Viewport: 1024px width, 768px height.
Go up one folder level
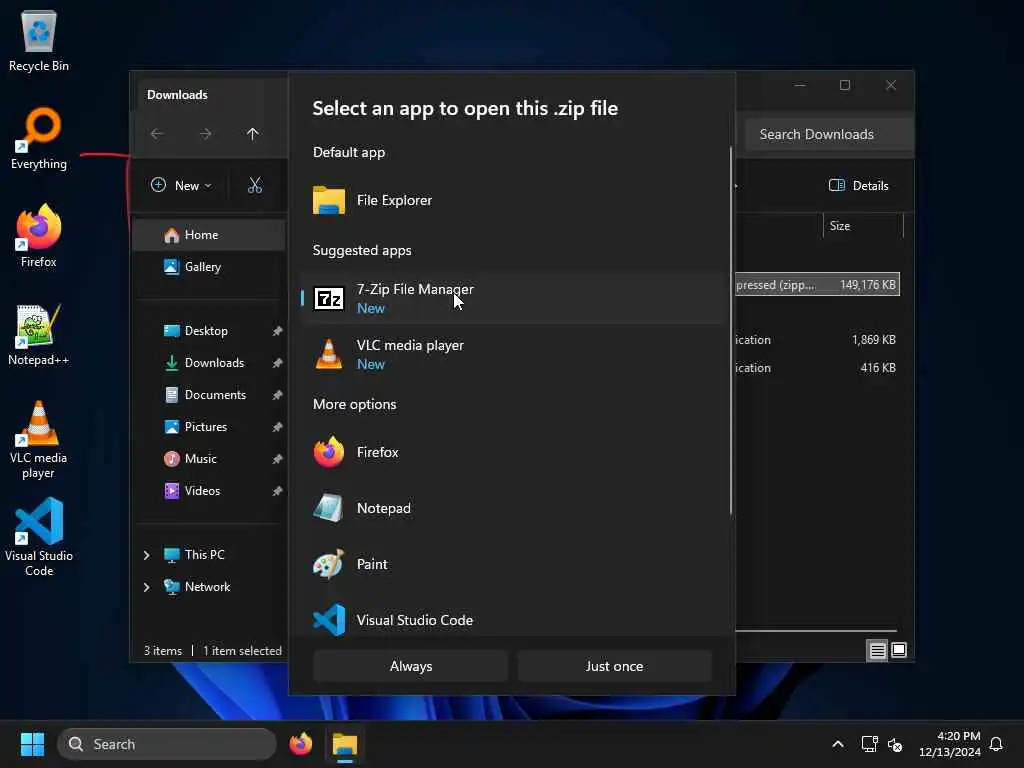click(253, 134)
